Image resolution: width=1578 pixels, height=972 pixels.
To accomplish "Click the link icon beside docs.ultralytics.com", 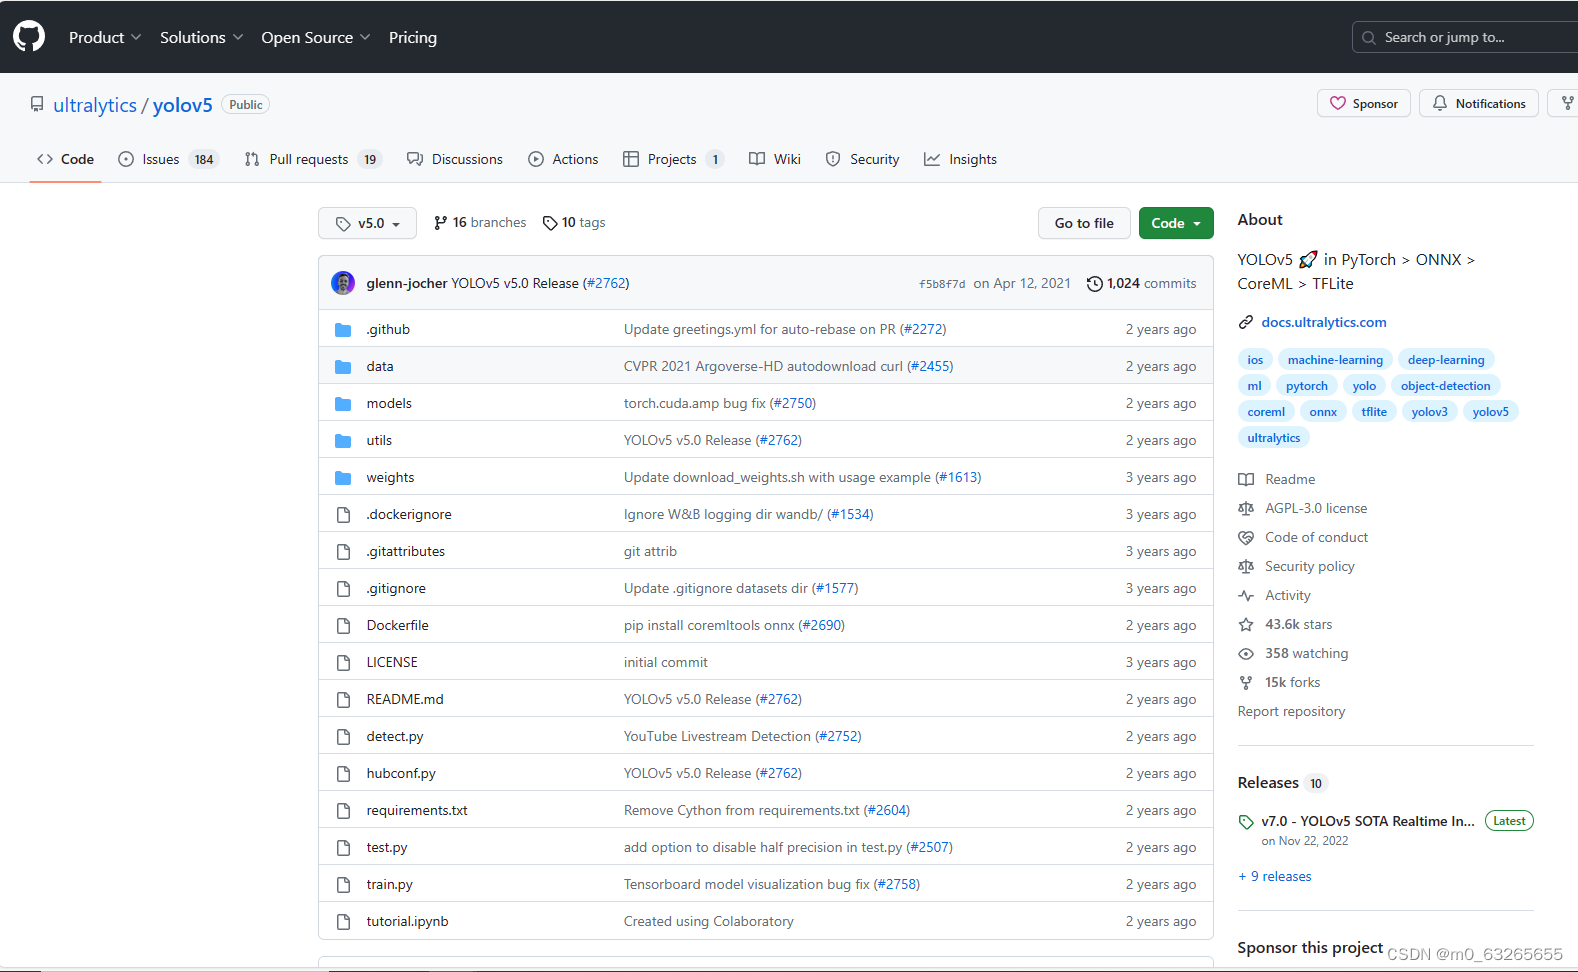I will click(x=1246, y=322).
